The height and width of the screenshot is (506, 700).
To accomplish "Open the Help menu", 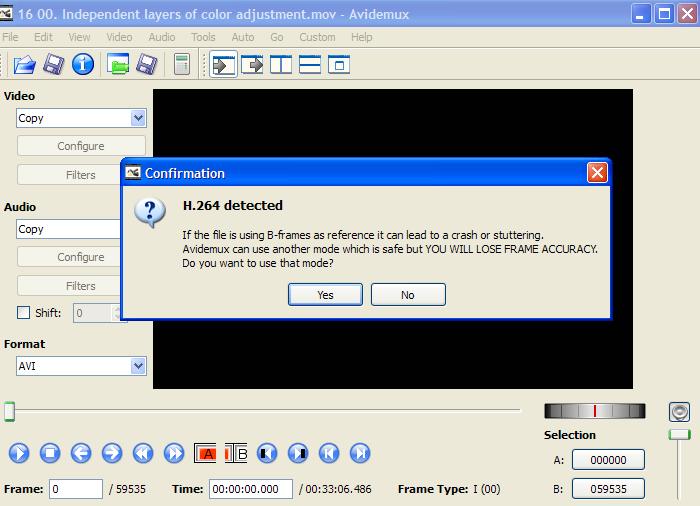I will 362,37.
